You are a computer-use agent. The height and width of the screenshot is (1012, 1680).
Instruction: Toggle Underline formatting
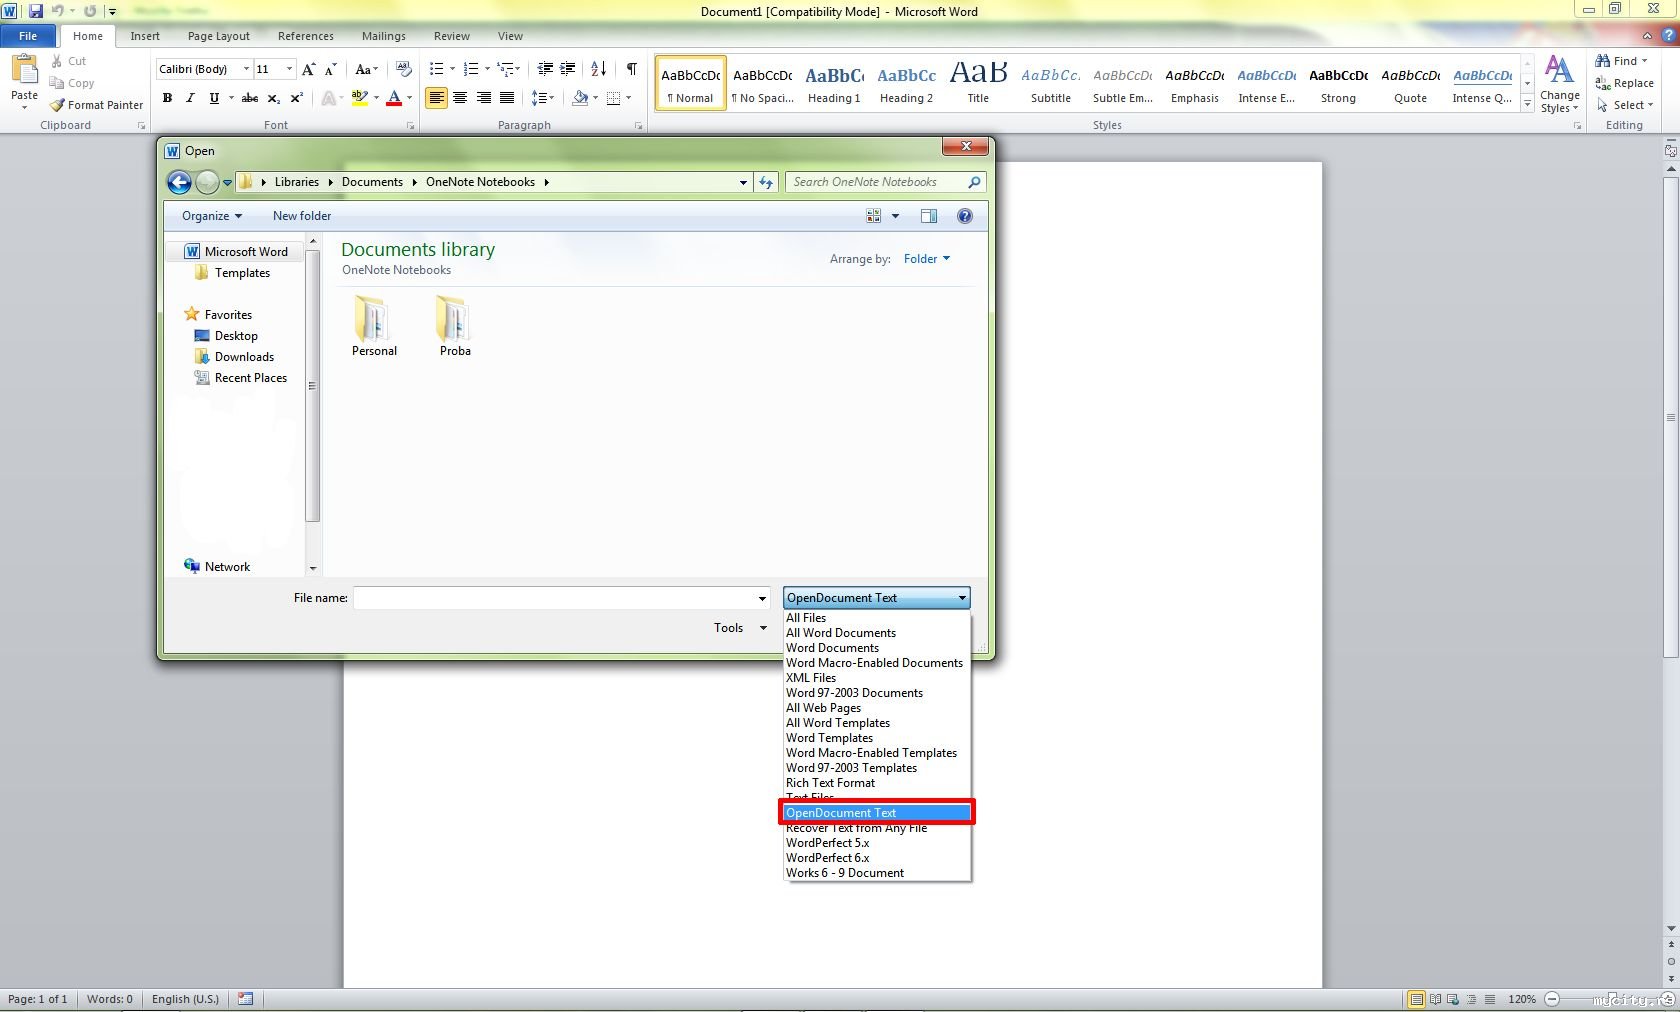214,98
